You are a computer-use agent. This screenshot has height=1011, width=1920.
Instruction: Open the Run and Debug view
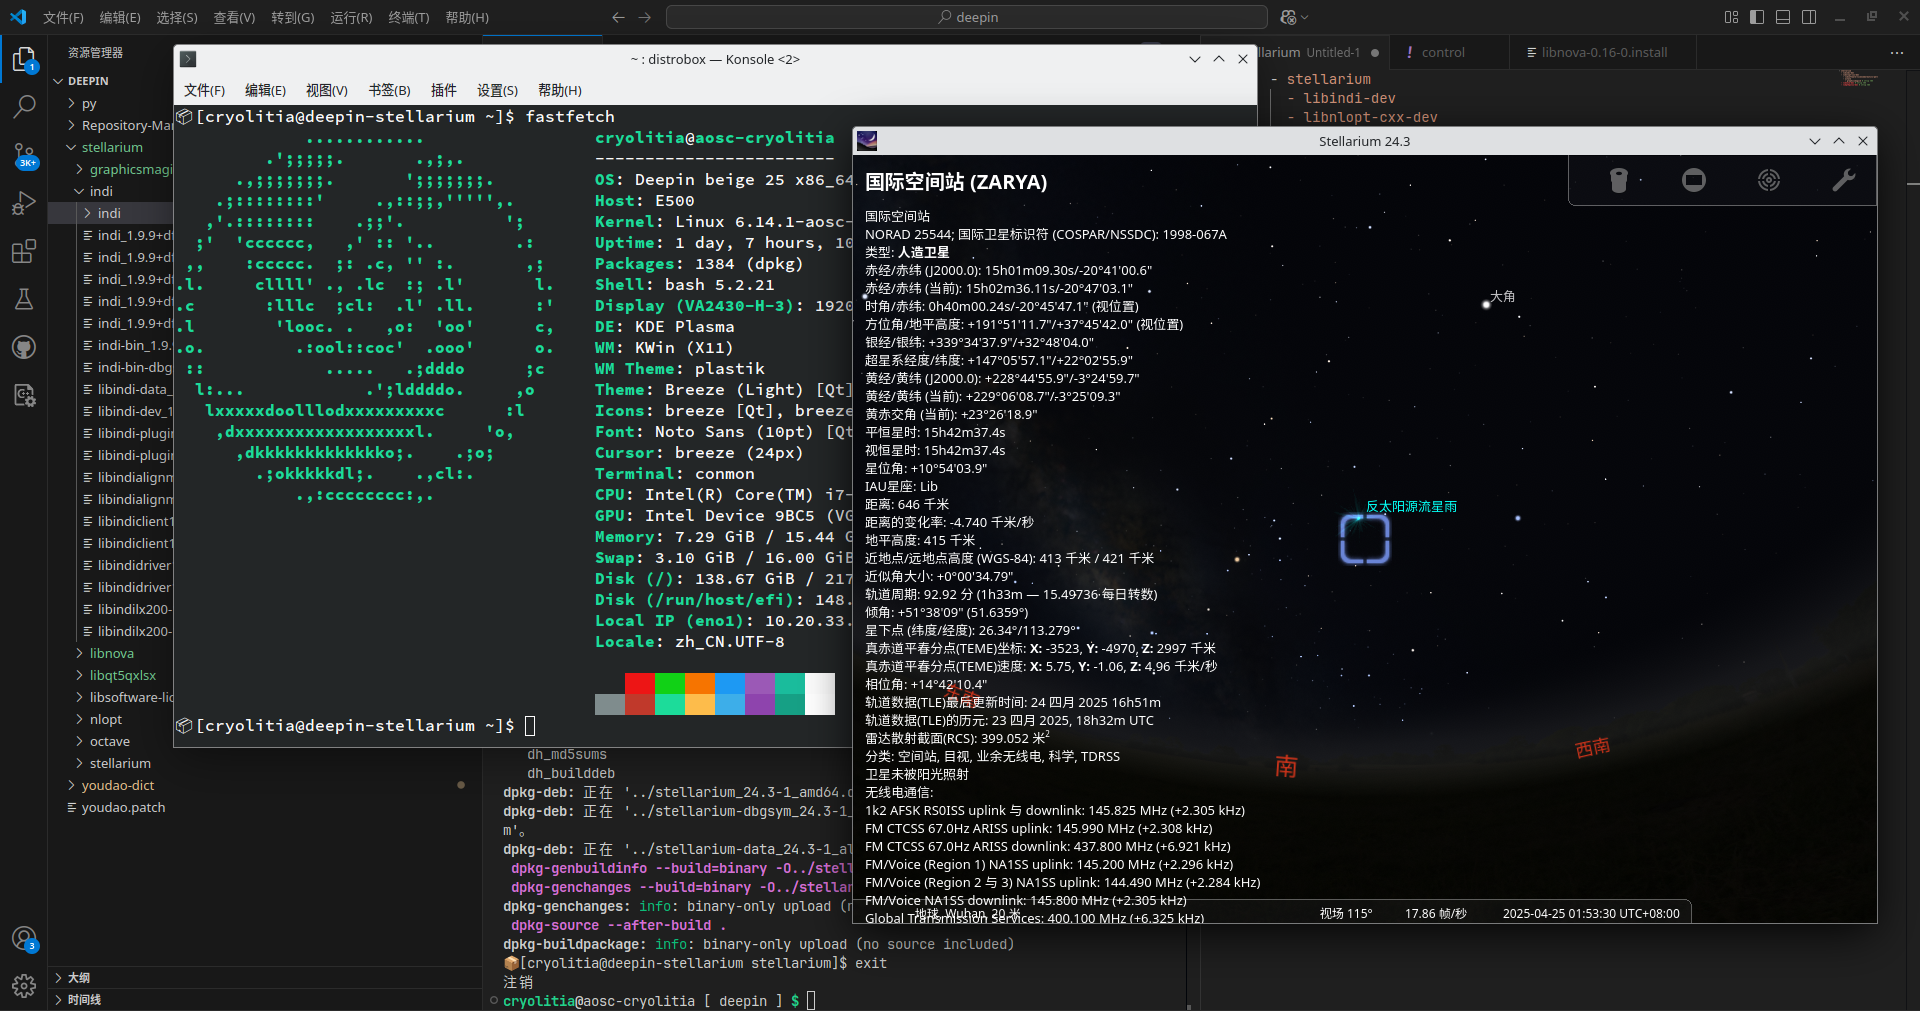[24, 203]
